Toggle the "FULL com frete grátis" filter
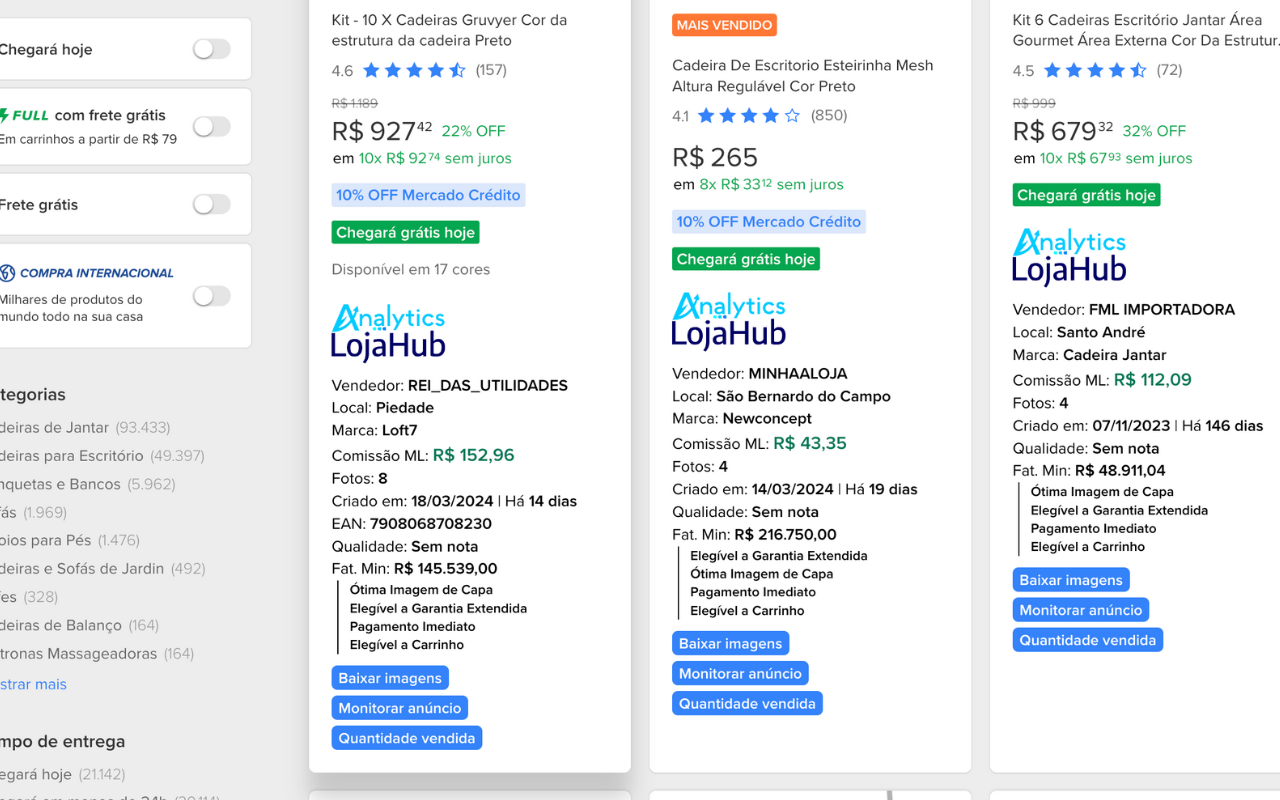The height and width of the screenshot is (800, 1280). [x=211, y=126]
